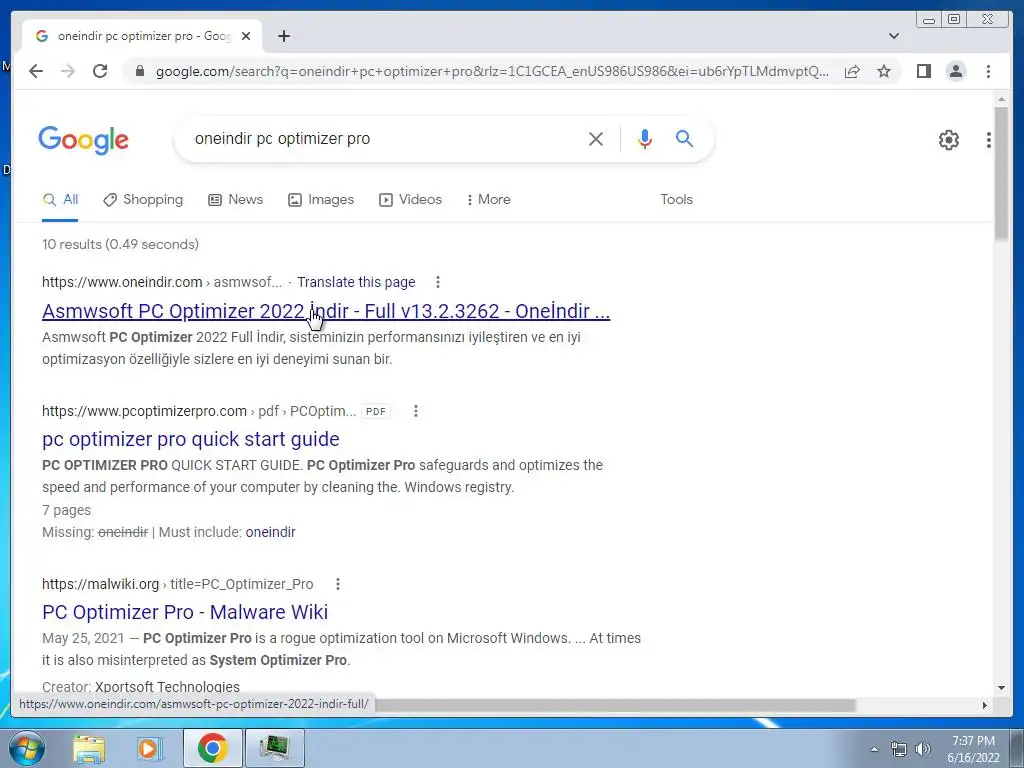Click the vertical scrollbar thumb
The image size is (1024, 768).
pyautogui.click(x=1000, y=173)
